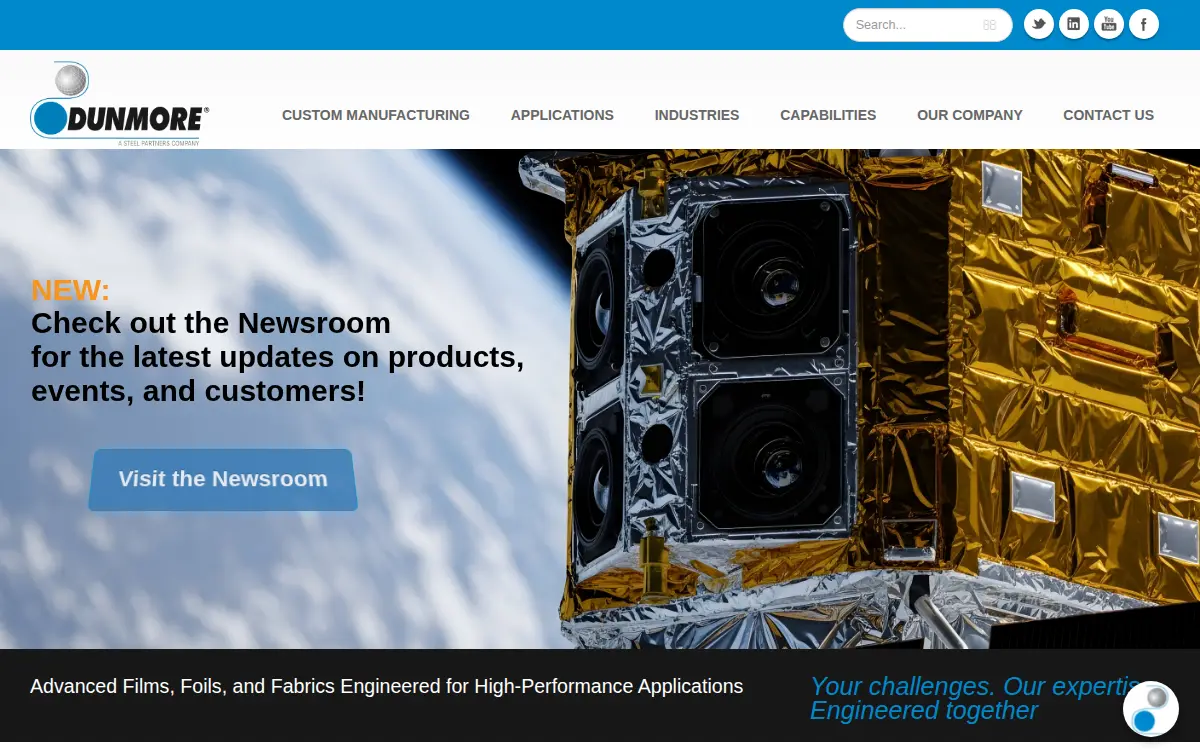
Task: Open the Our Company menu
Action: (x=970, y=115)
